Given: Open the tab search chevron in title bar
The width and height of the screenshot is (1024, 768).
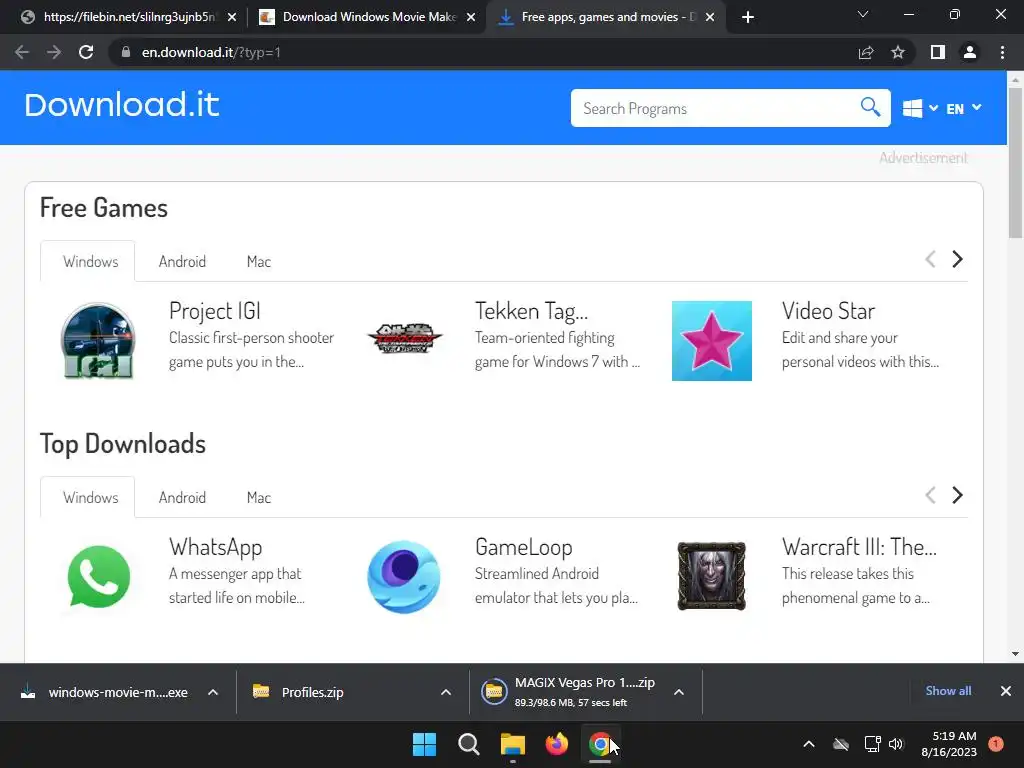Looking at the screenshot, I should pos(863,14).
